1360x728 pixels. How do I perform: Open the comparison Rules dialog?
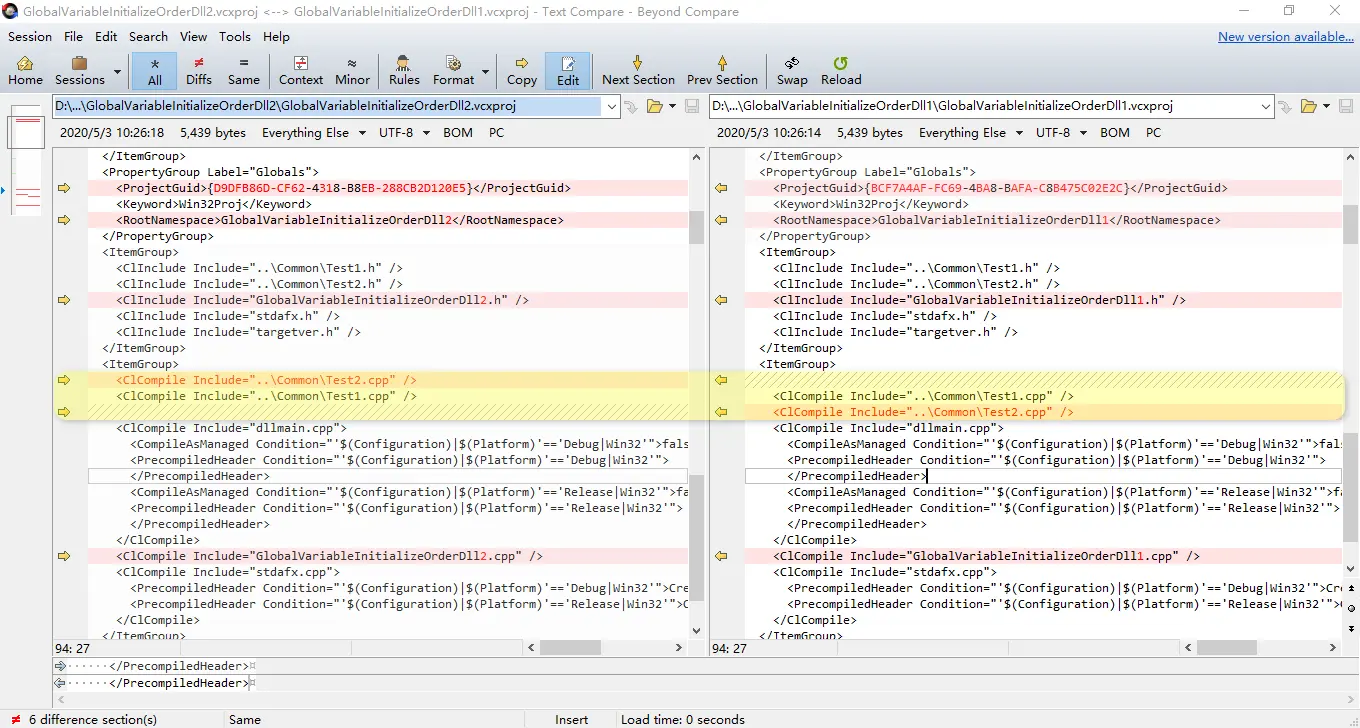click(403, 70)
